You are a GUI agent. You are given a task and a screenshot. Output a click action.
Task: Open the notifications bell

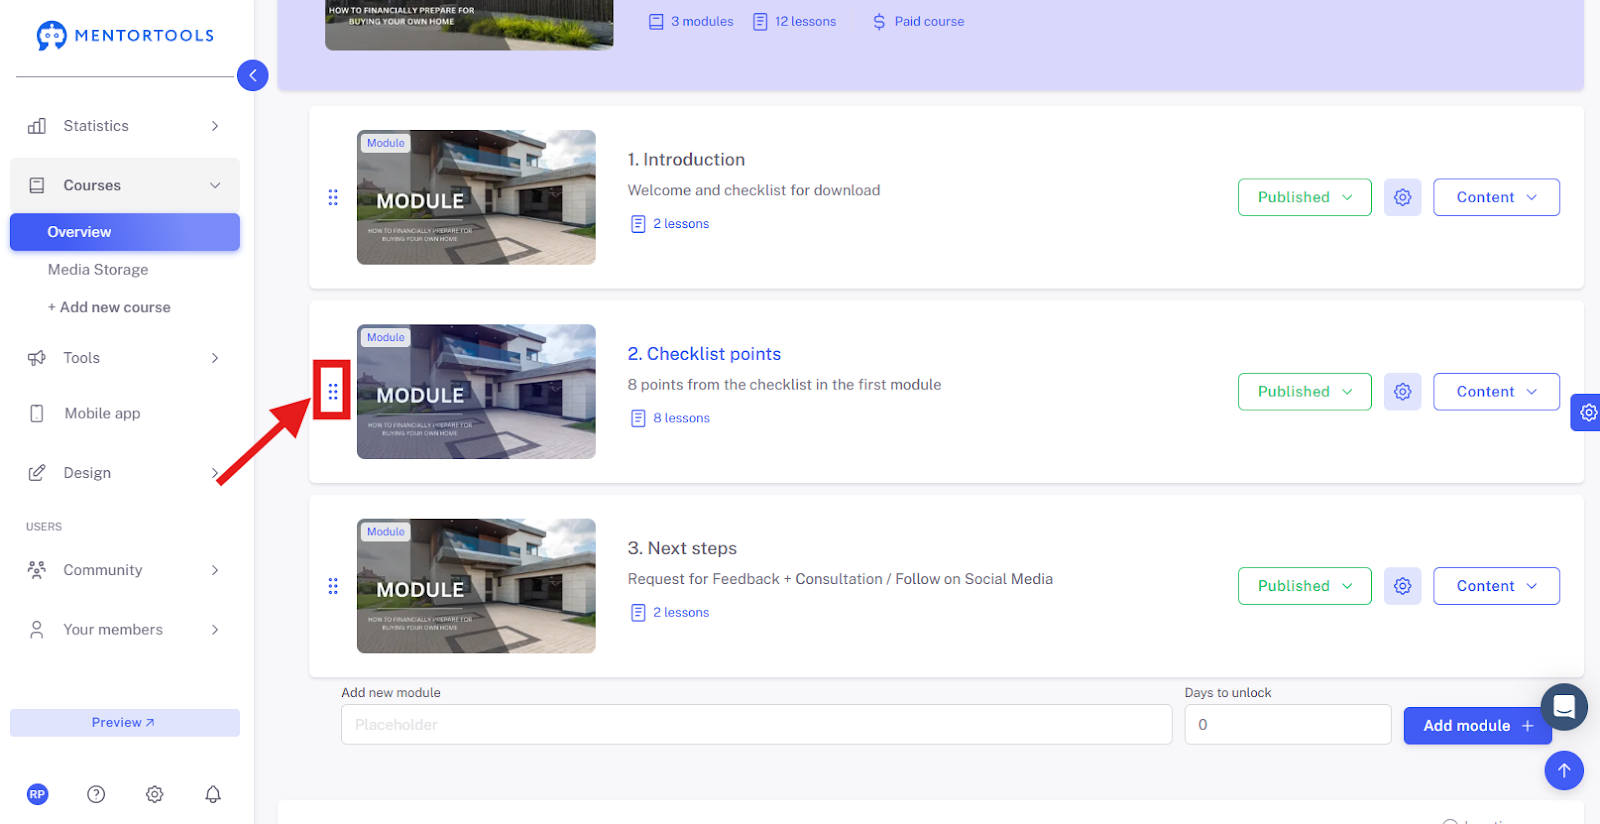tap(213, 794)
